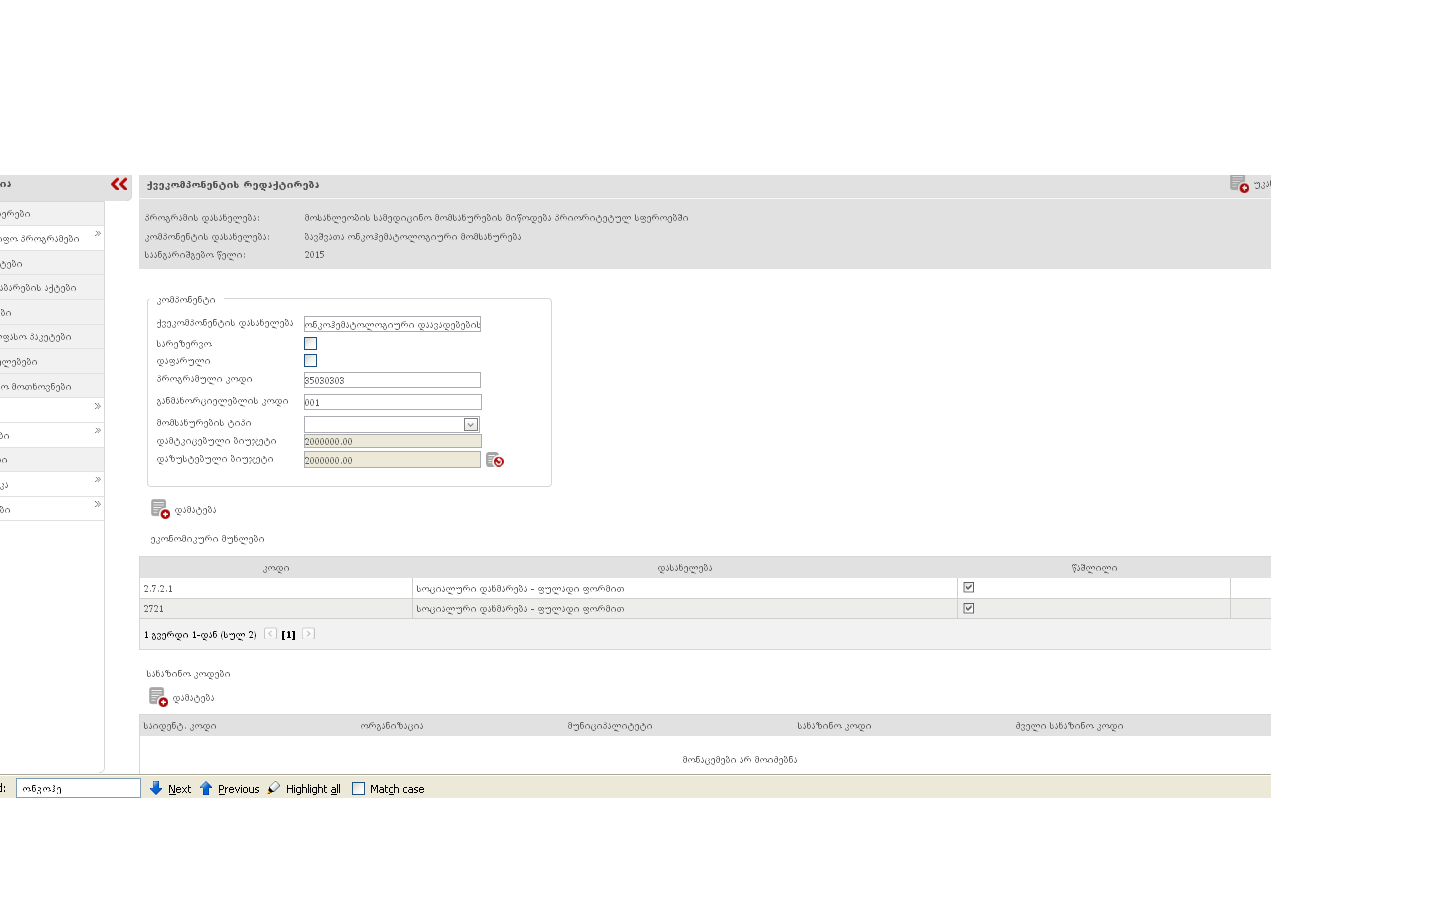The image size is (1440, 900).
Task: Click the Highlight all marker icon
Action: click(x=274, y=788)
